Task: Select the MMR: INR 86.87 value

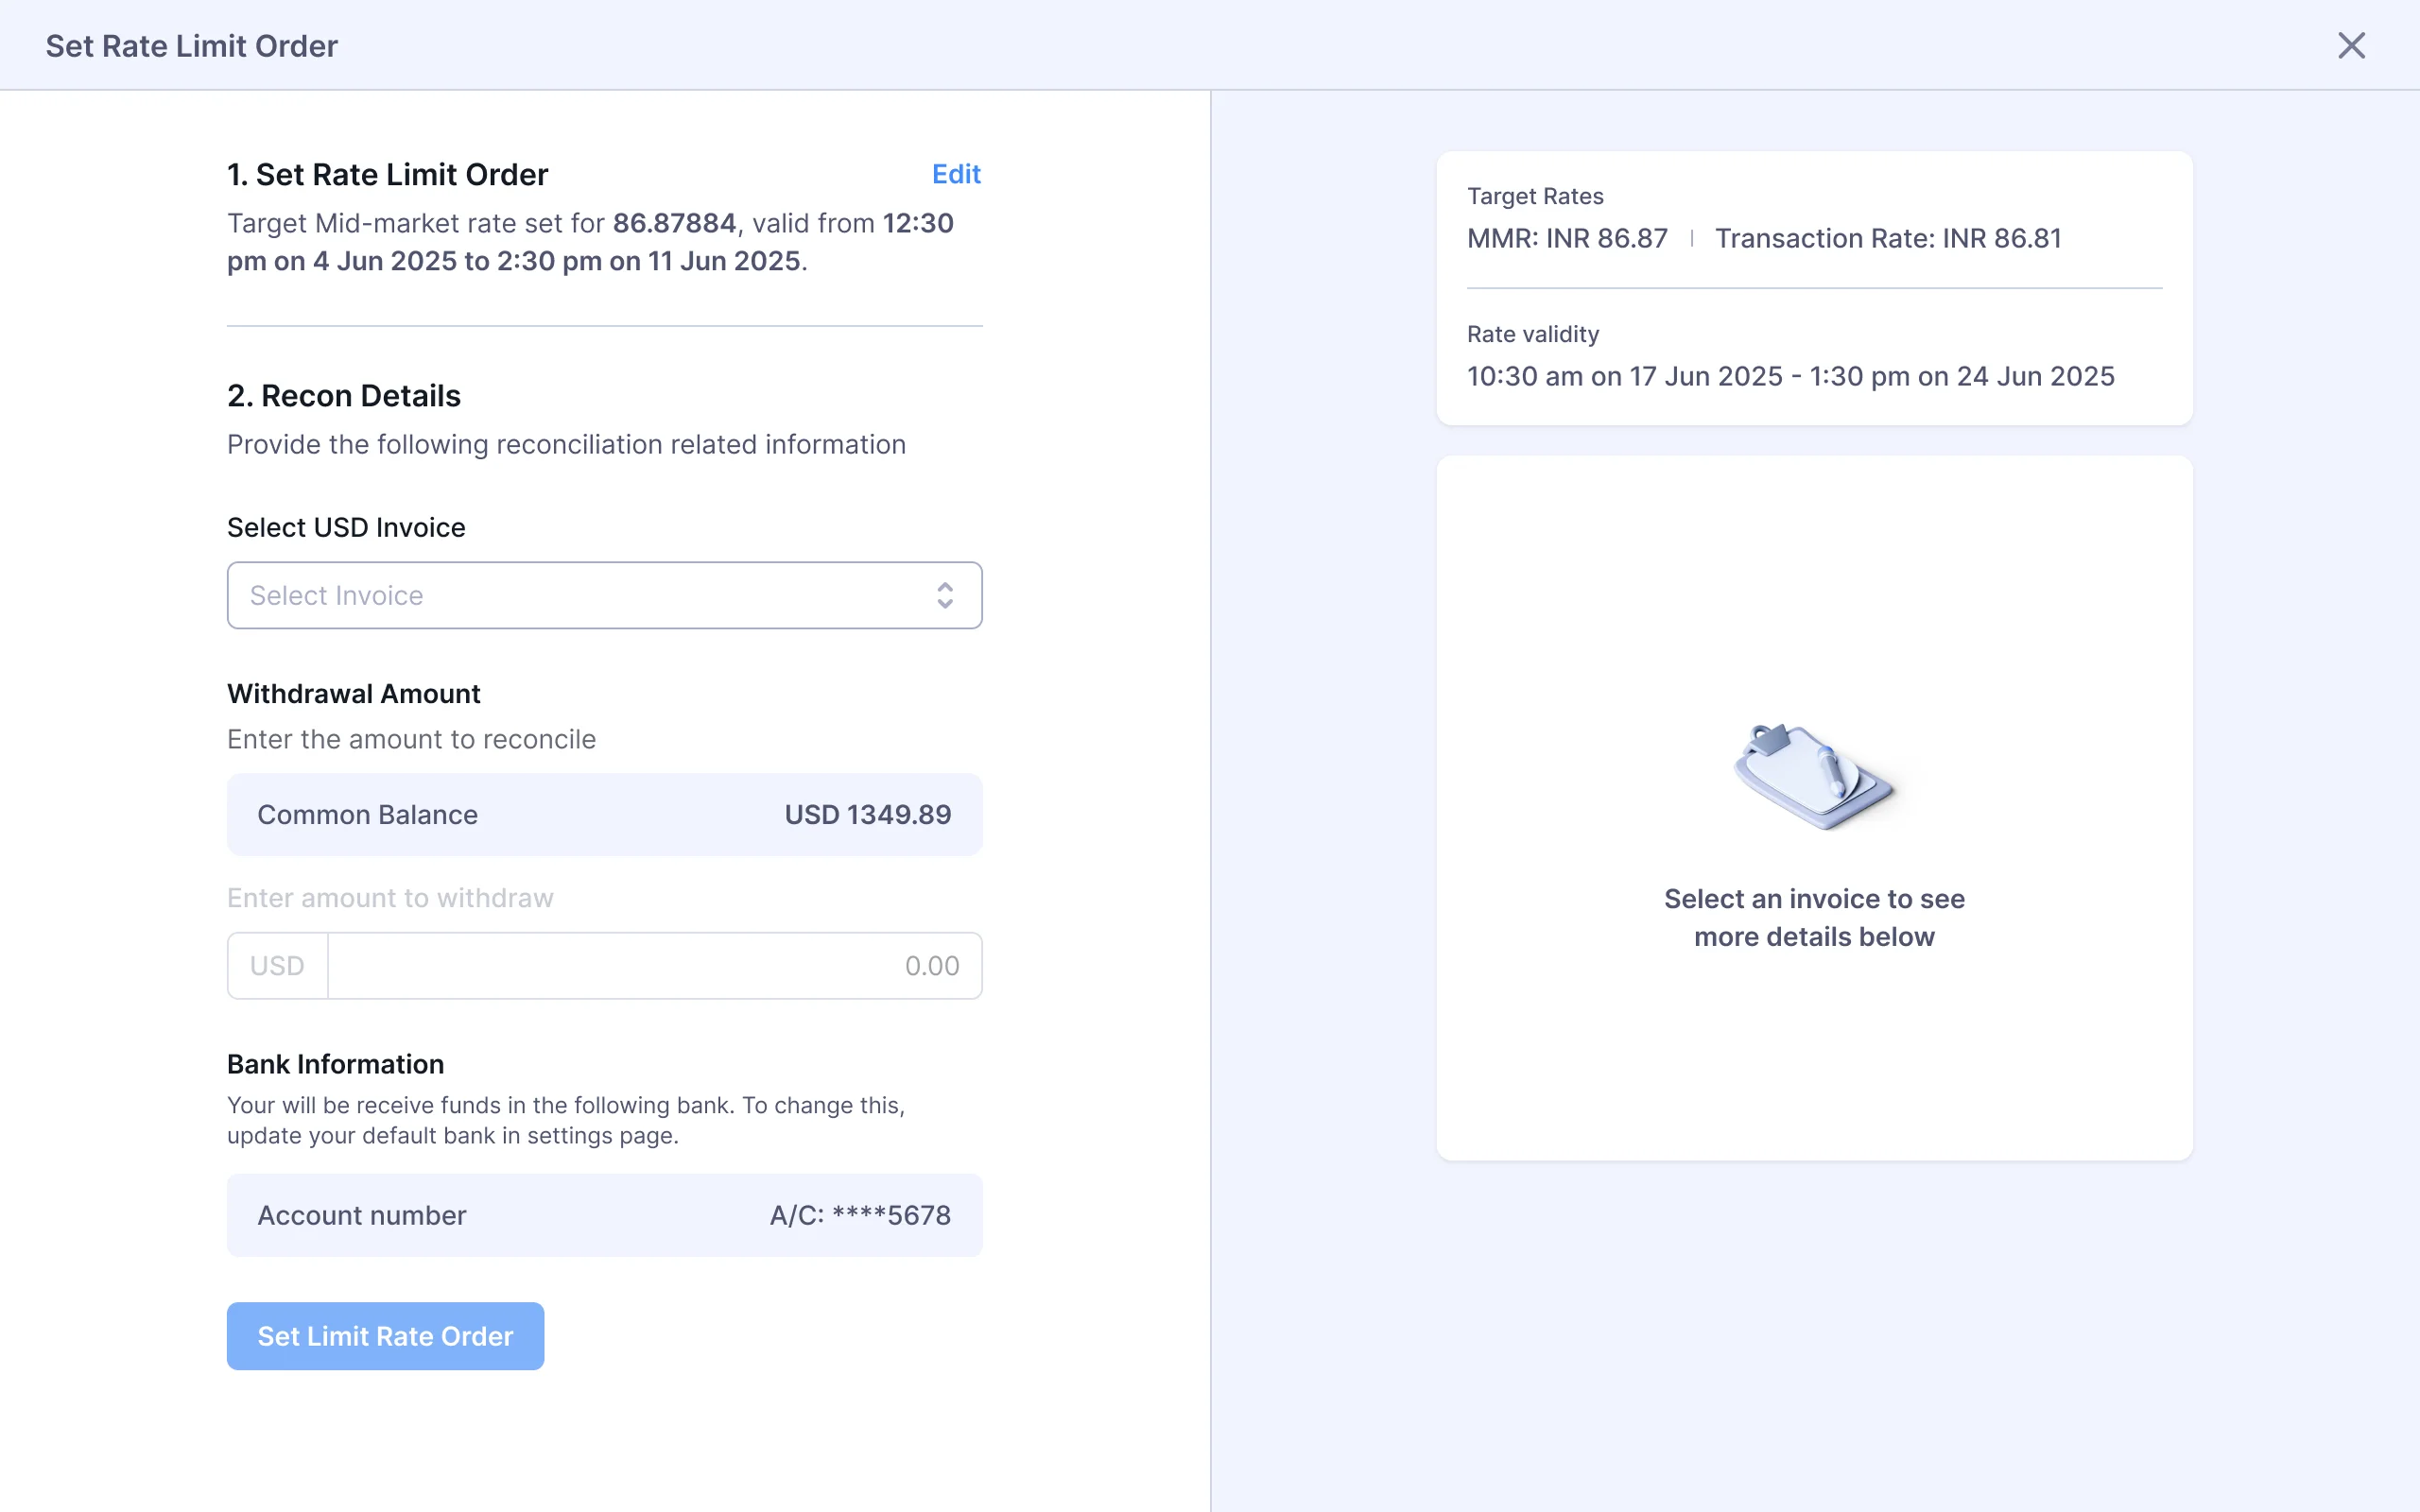Action: (x=1567, y=238)
